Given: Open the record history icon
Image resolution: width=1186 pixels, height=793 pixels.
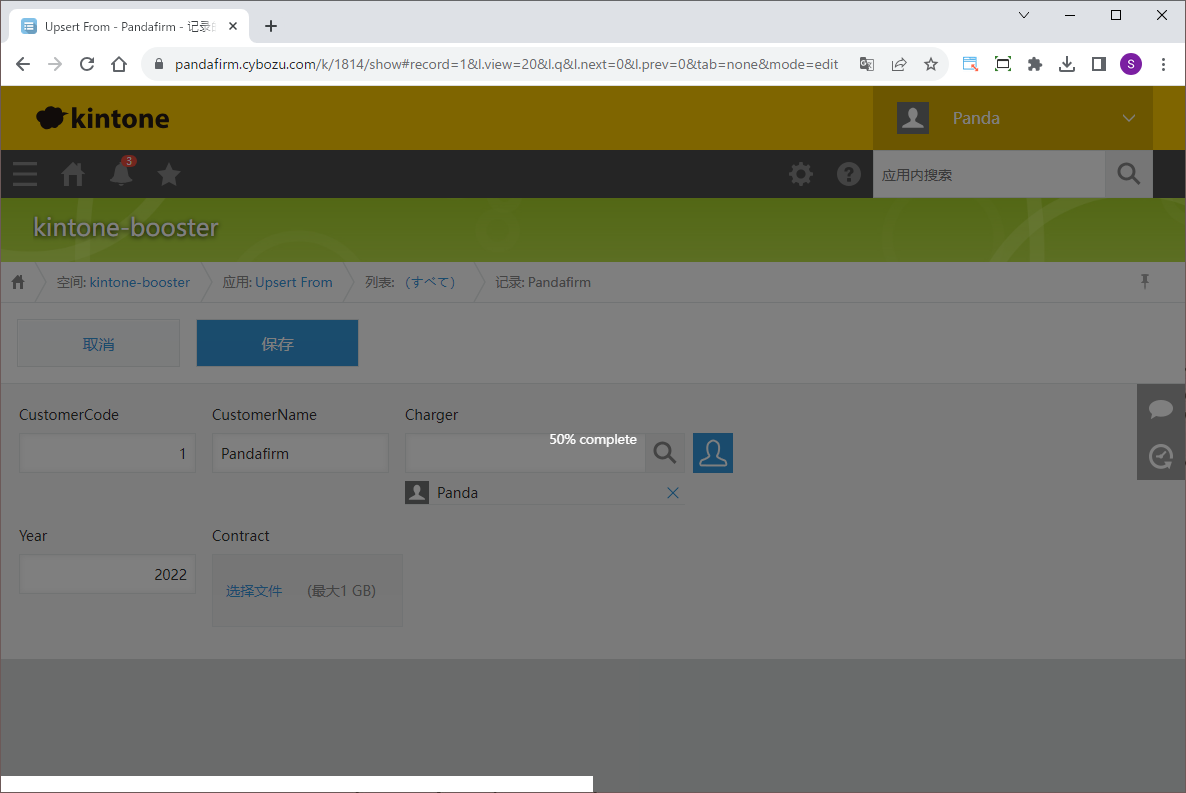Looking at the screenshot, I should click(1161, 456).
